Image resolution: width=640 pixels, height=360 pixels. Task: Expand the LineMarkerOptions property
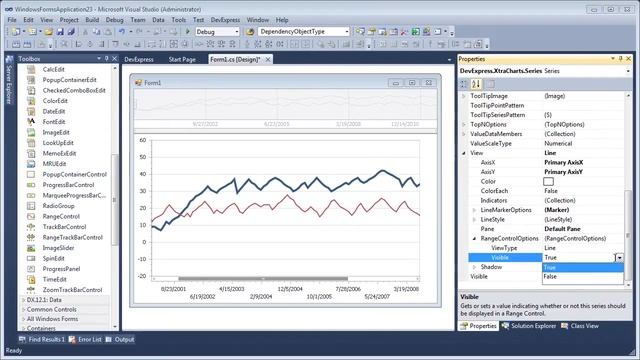(x=474, y=210)
